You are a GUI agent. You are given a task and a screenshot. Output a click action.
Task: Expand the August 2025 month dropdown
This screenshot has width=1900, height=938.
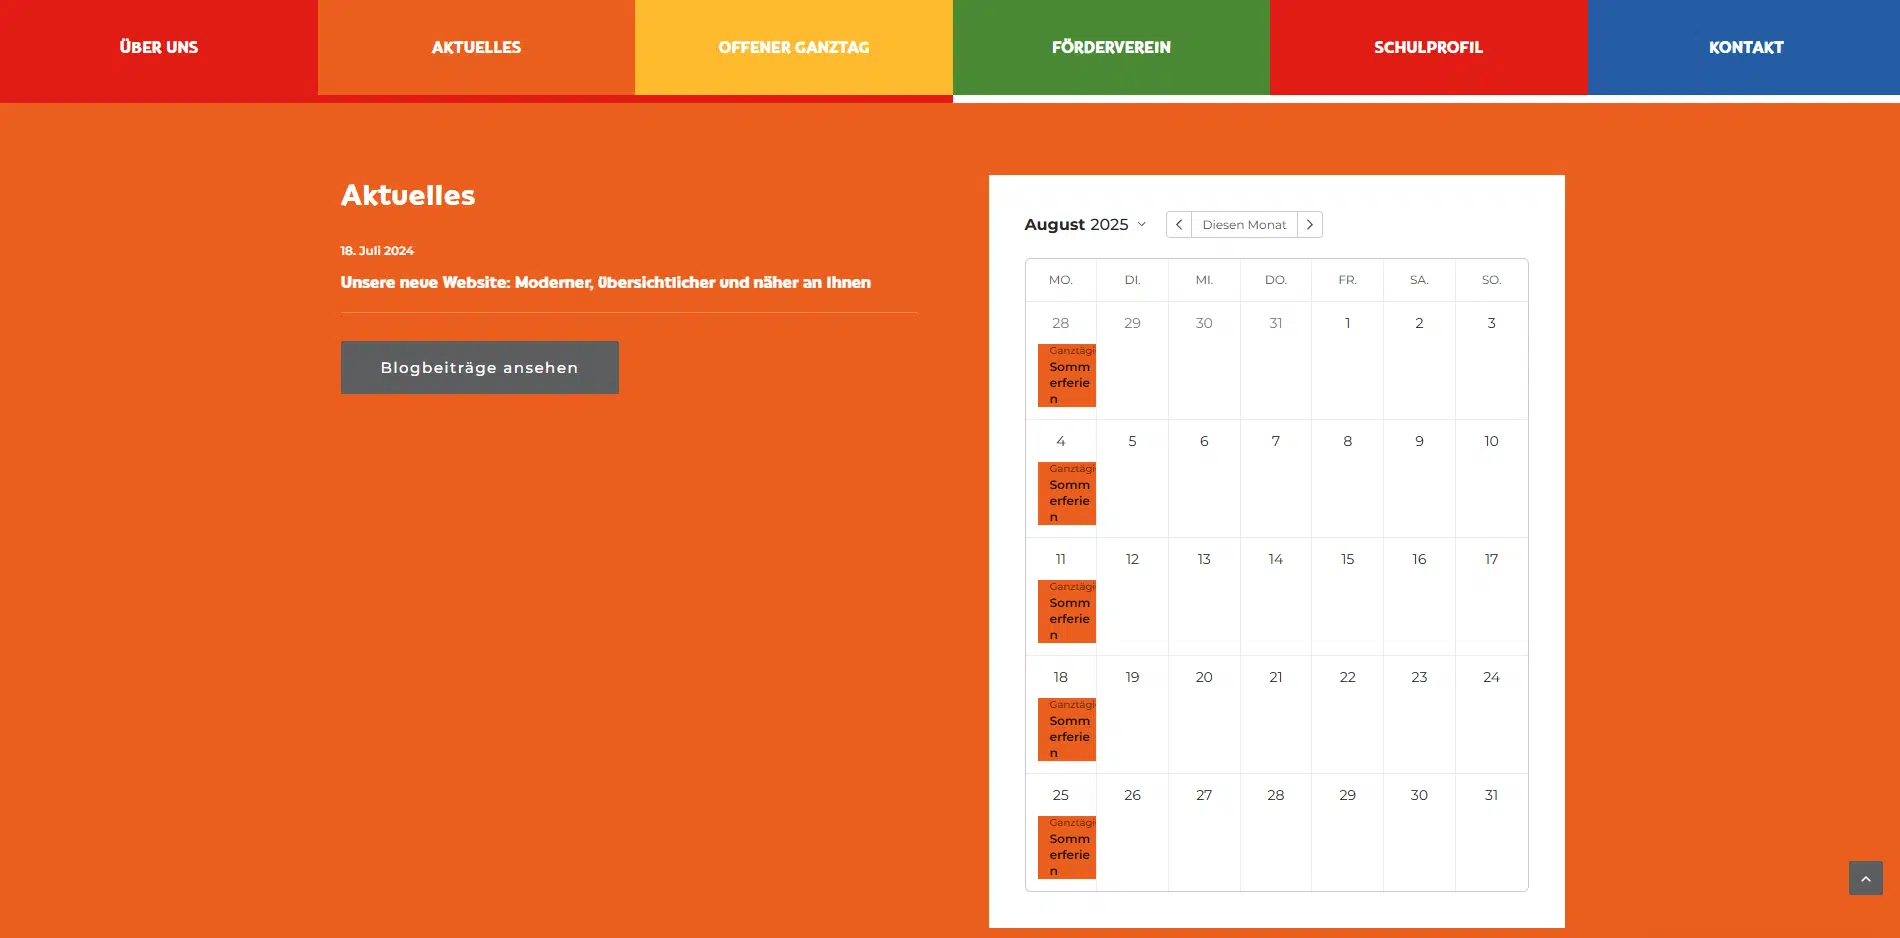(1085, 225)
